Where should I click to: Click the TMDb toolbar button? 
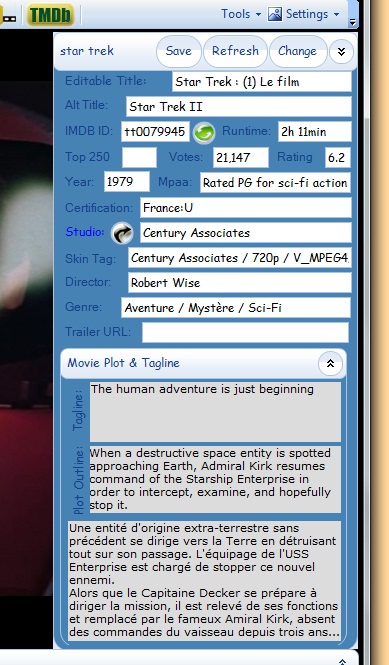pyautogui.click(x=50, y=15)
